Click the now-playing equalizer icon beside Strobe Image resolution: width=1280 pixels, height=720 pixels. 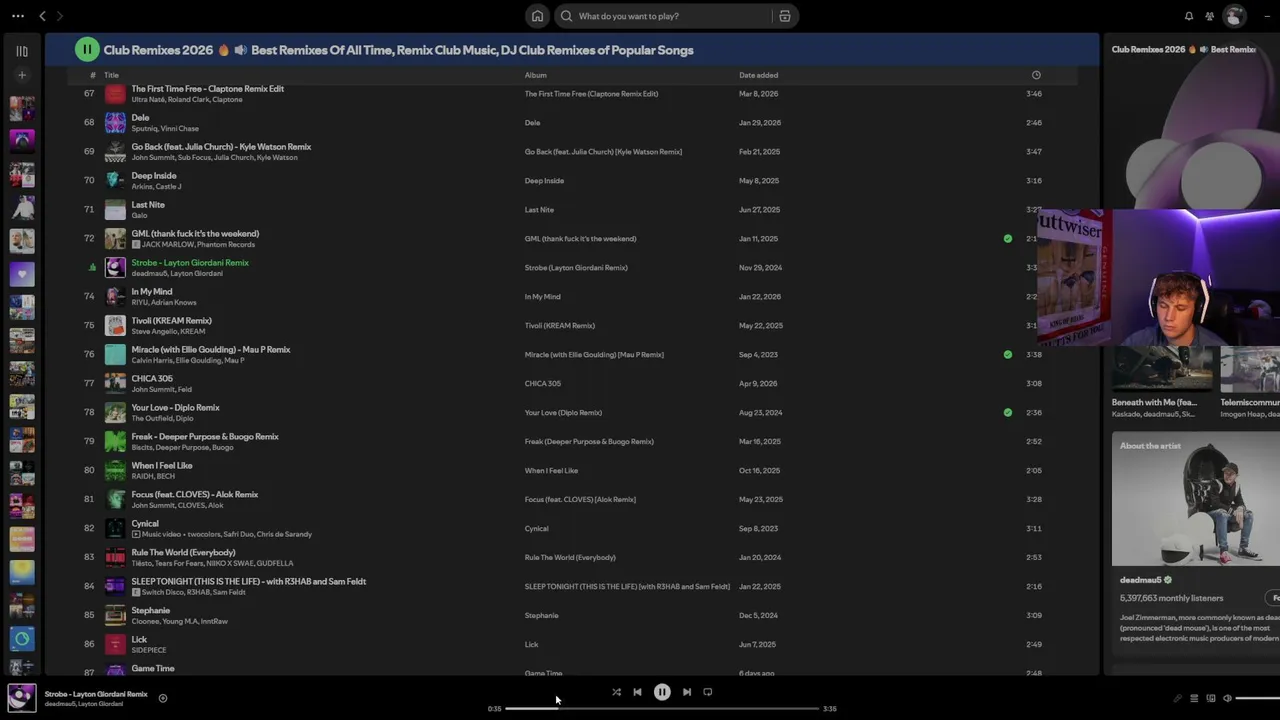(92, 268)
